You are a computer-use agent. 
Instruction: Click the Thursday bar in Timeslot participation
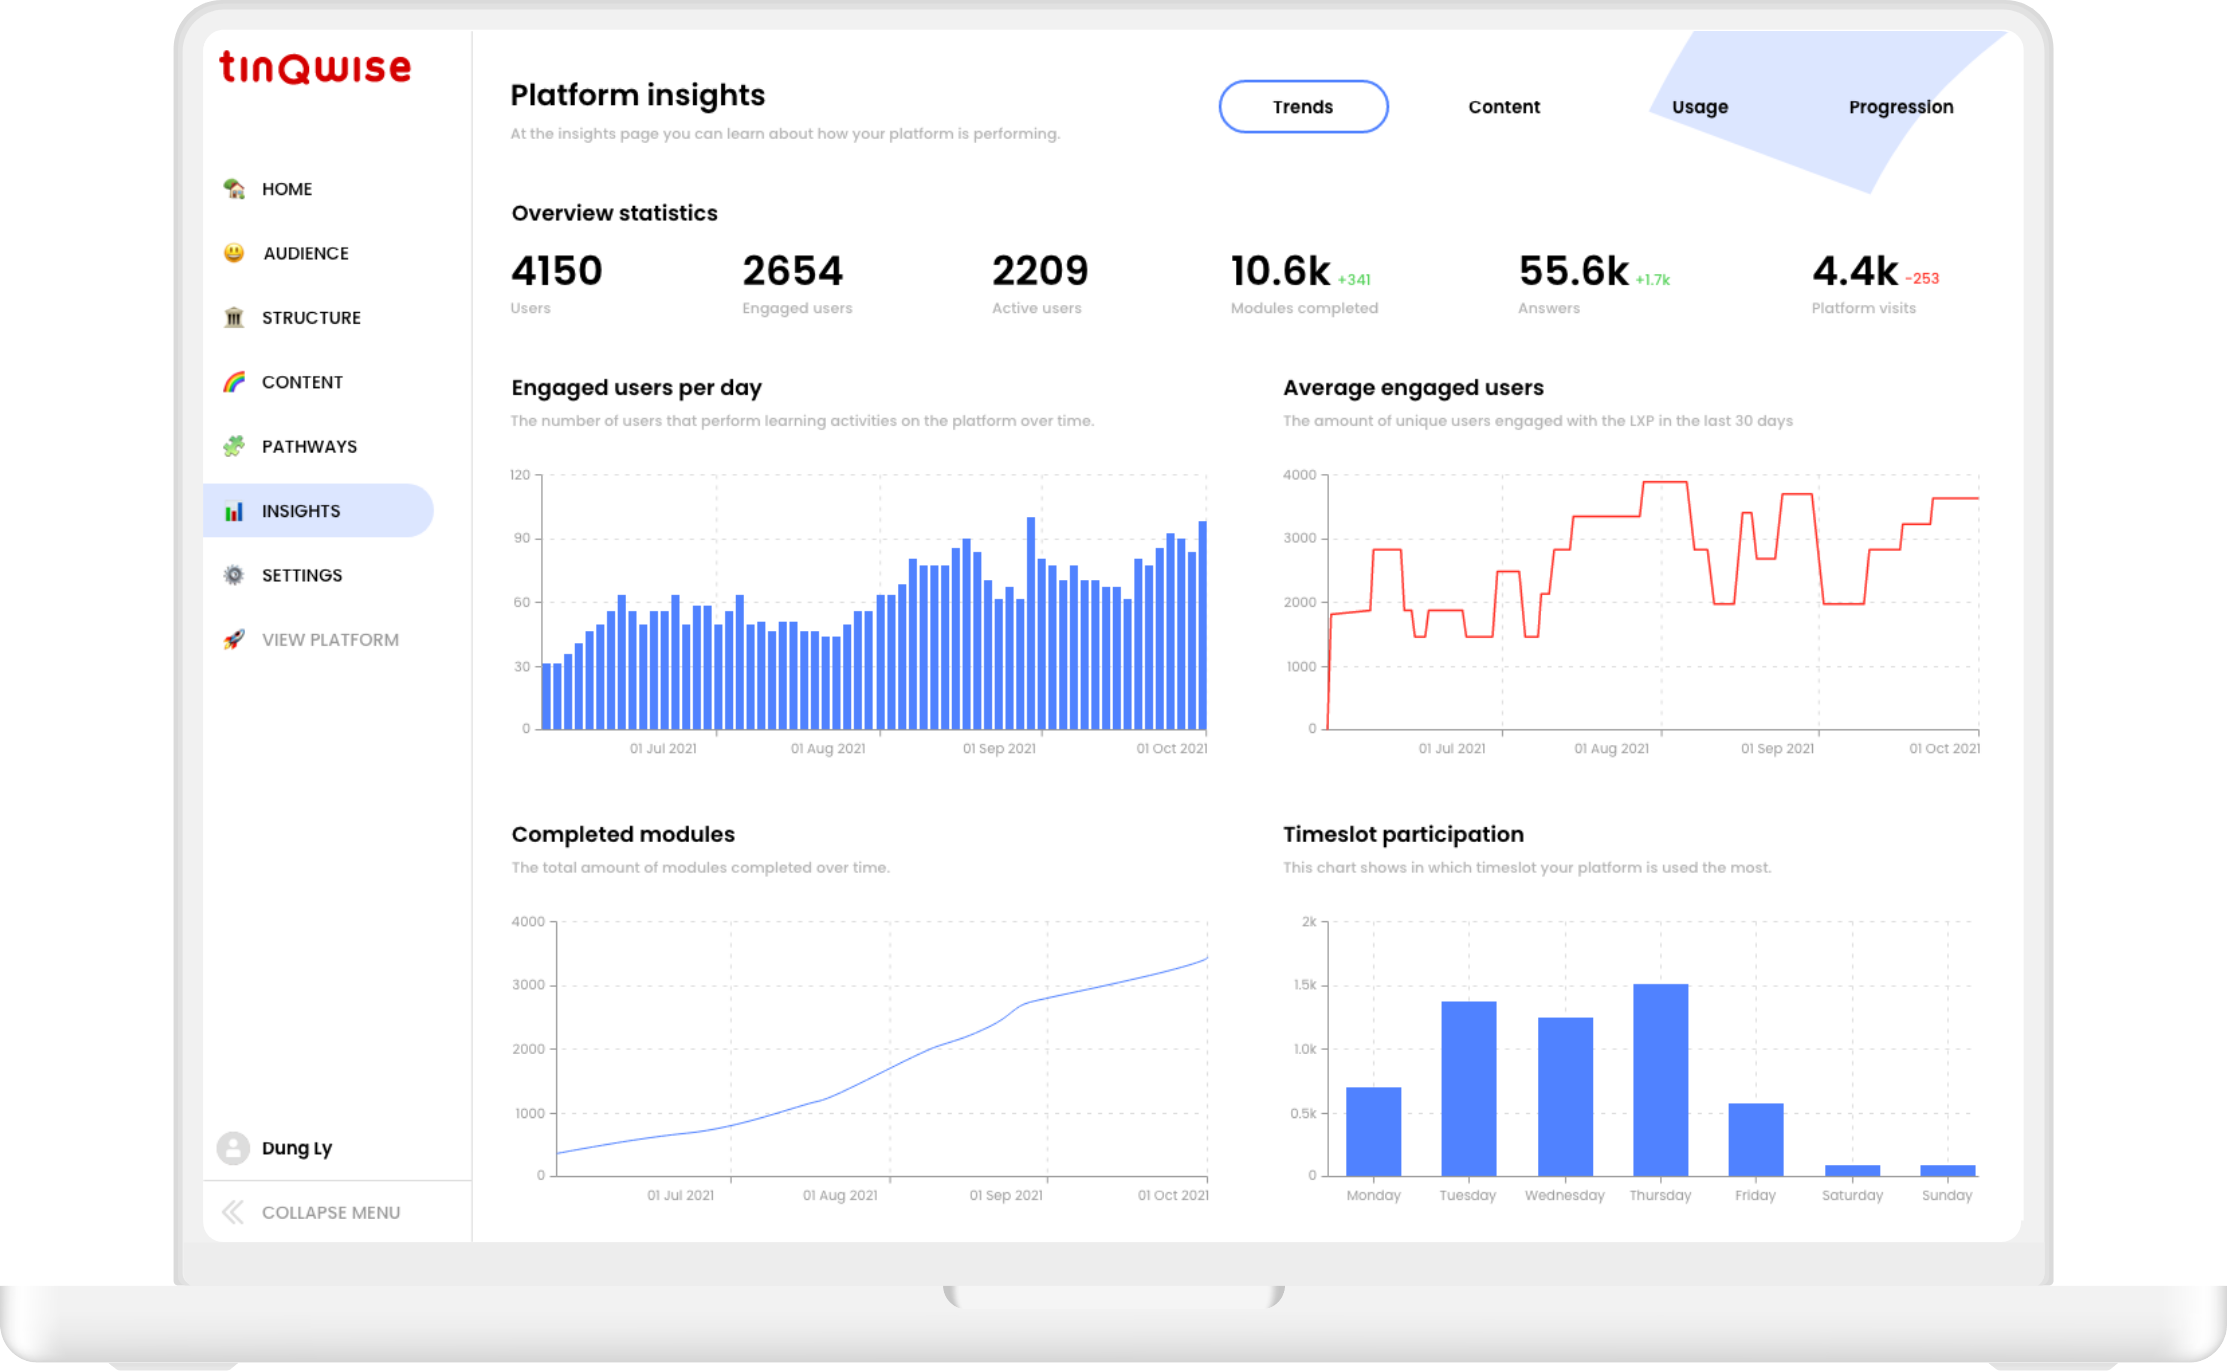tap(1660, 1080)
